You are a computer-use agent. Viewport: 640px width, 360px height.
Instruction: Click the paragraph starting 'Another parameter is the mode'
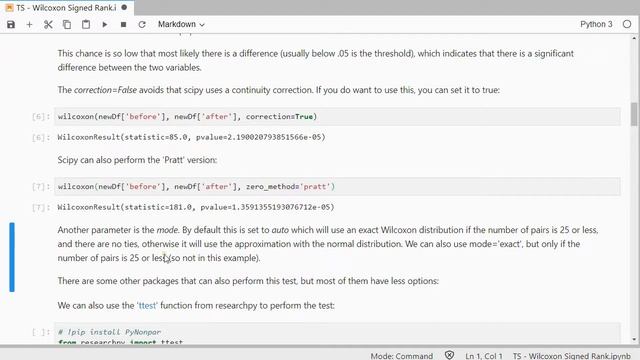[x=328, y=244]
